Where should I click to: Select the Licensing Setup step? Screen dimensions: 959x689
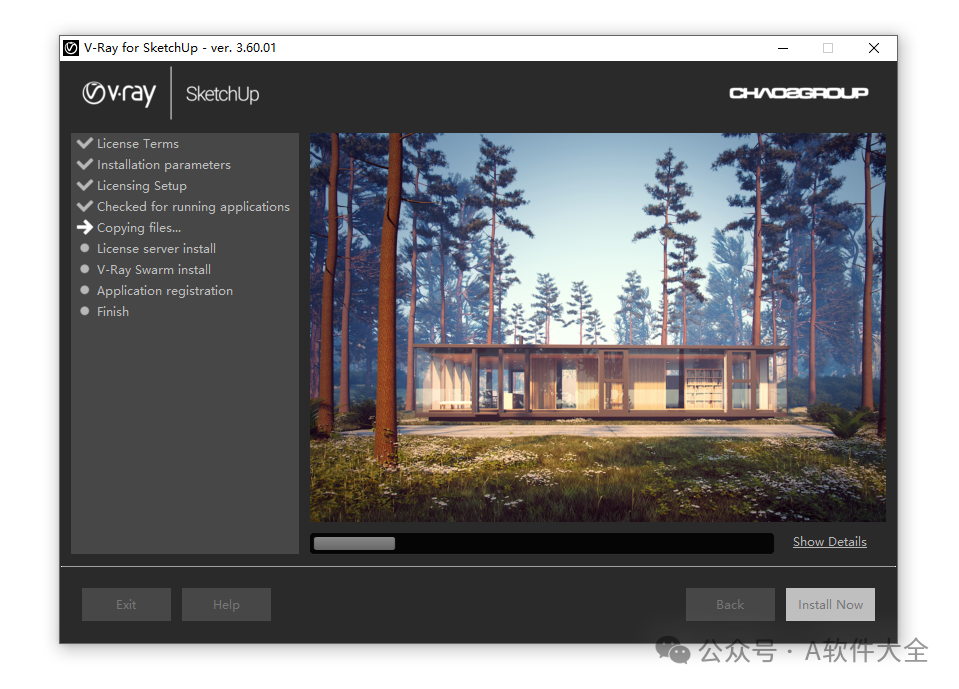tap(142, 186)
